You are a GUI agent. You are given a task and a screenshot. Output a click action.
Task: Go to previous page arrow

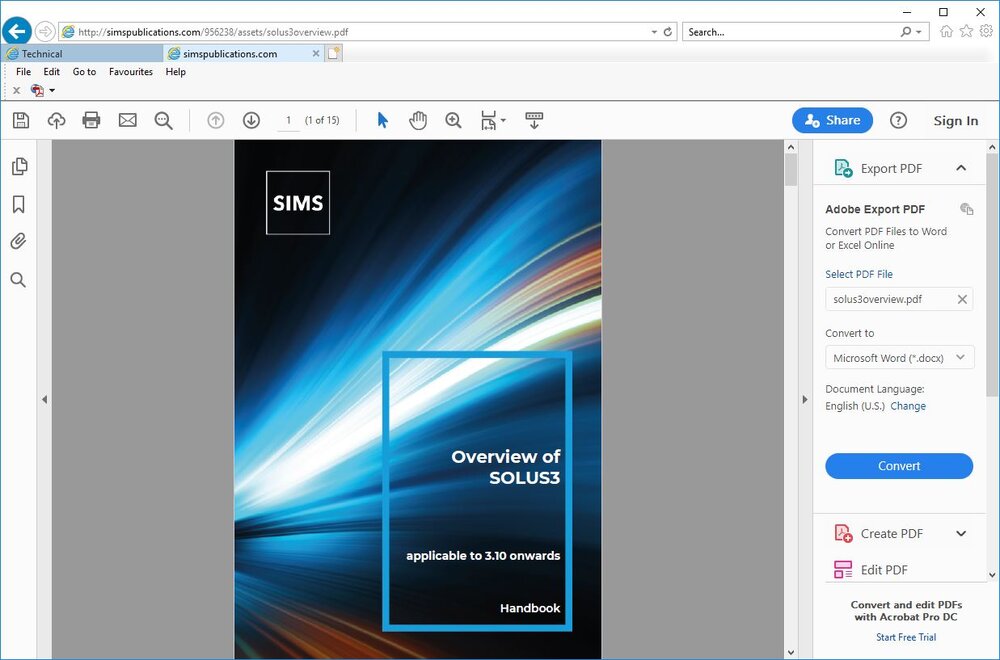pyautogui.click(x=216, y=120)
